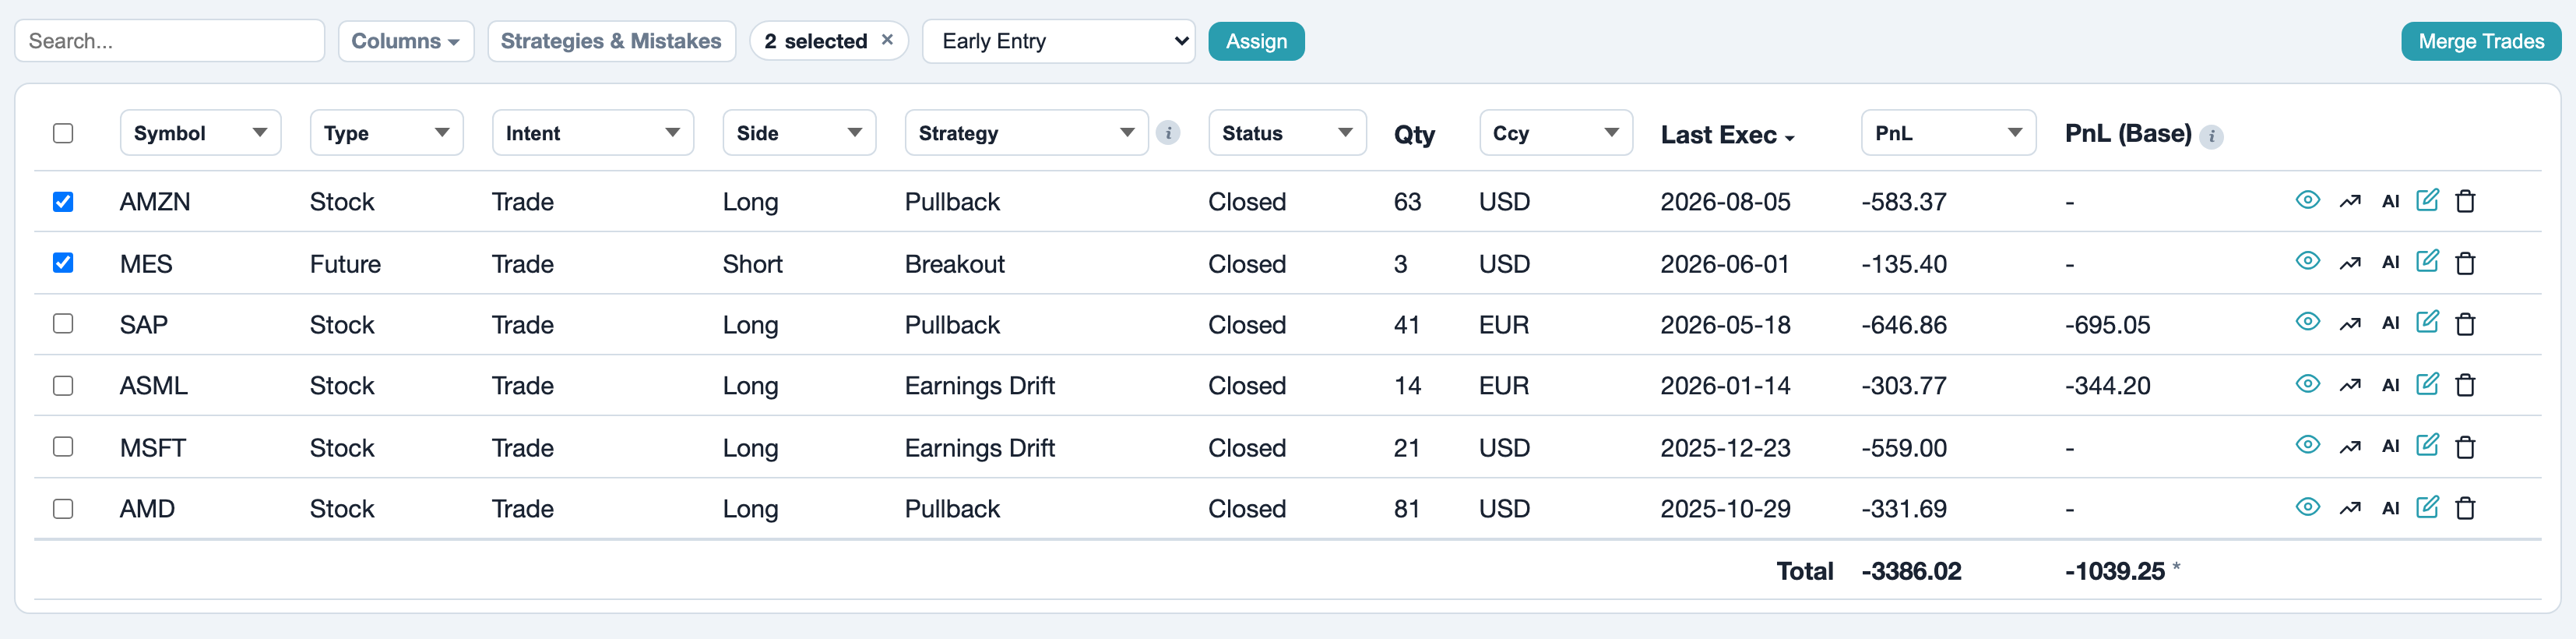
Task: Click the Merge Trades button
Action: (2481, 41)
